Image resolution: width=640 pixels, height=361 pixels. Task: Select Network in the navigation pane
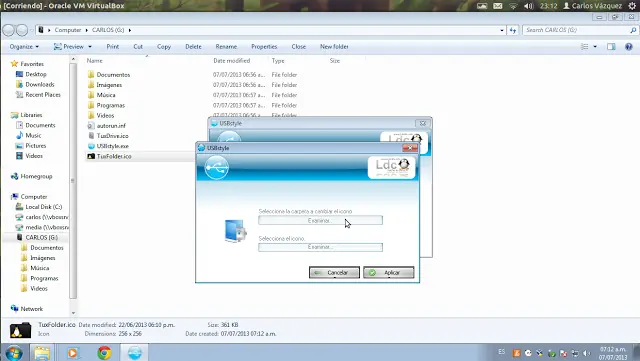coord(31,309)
